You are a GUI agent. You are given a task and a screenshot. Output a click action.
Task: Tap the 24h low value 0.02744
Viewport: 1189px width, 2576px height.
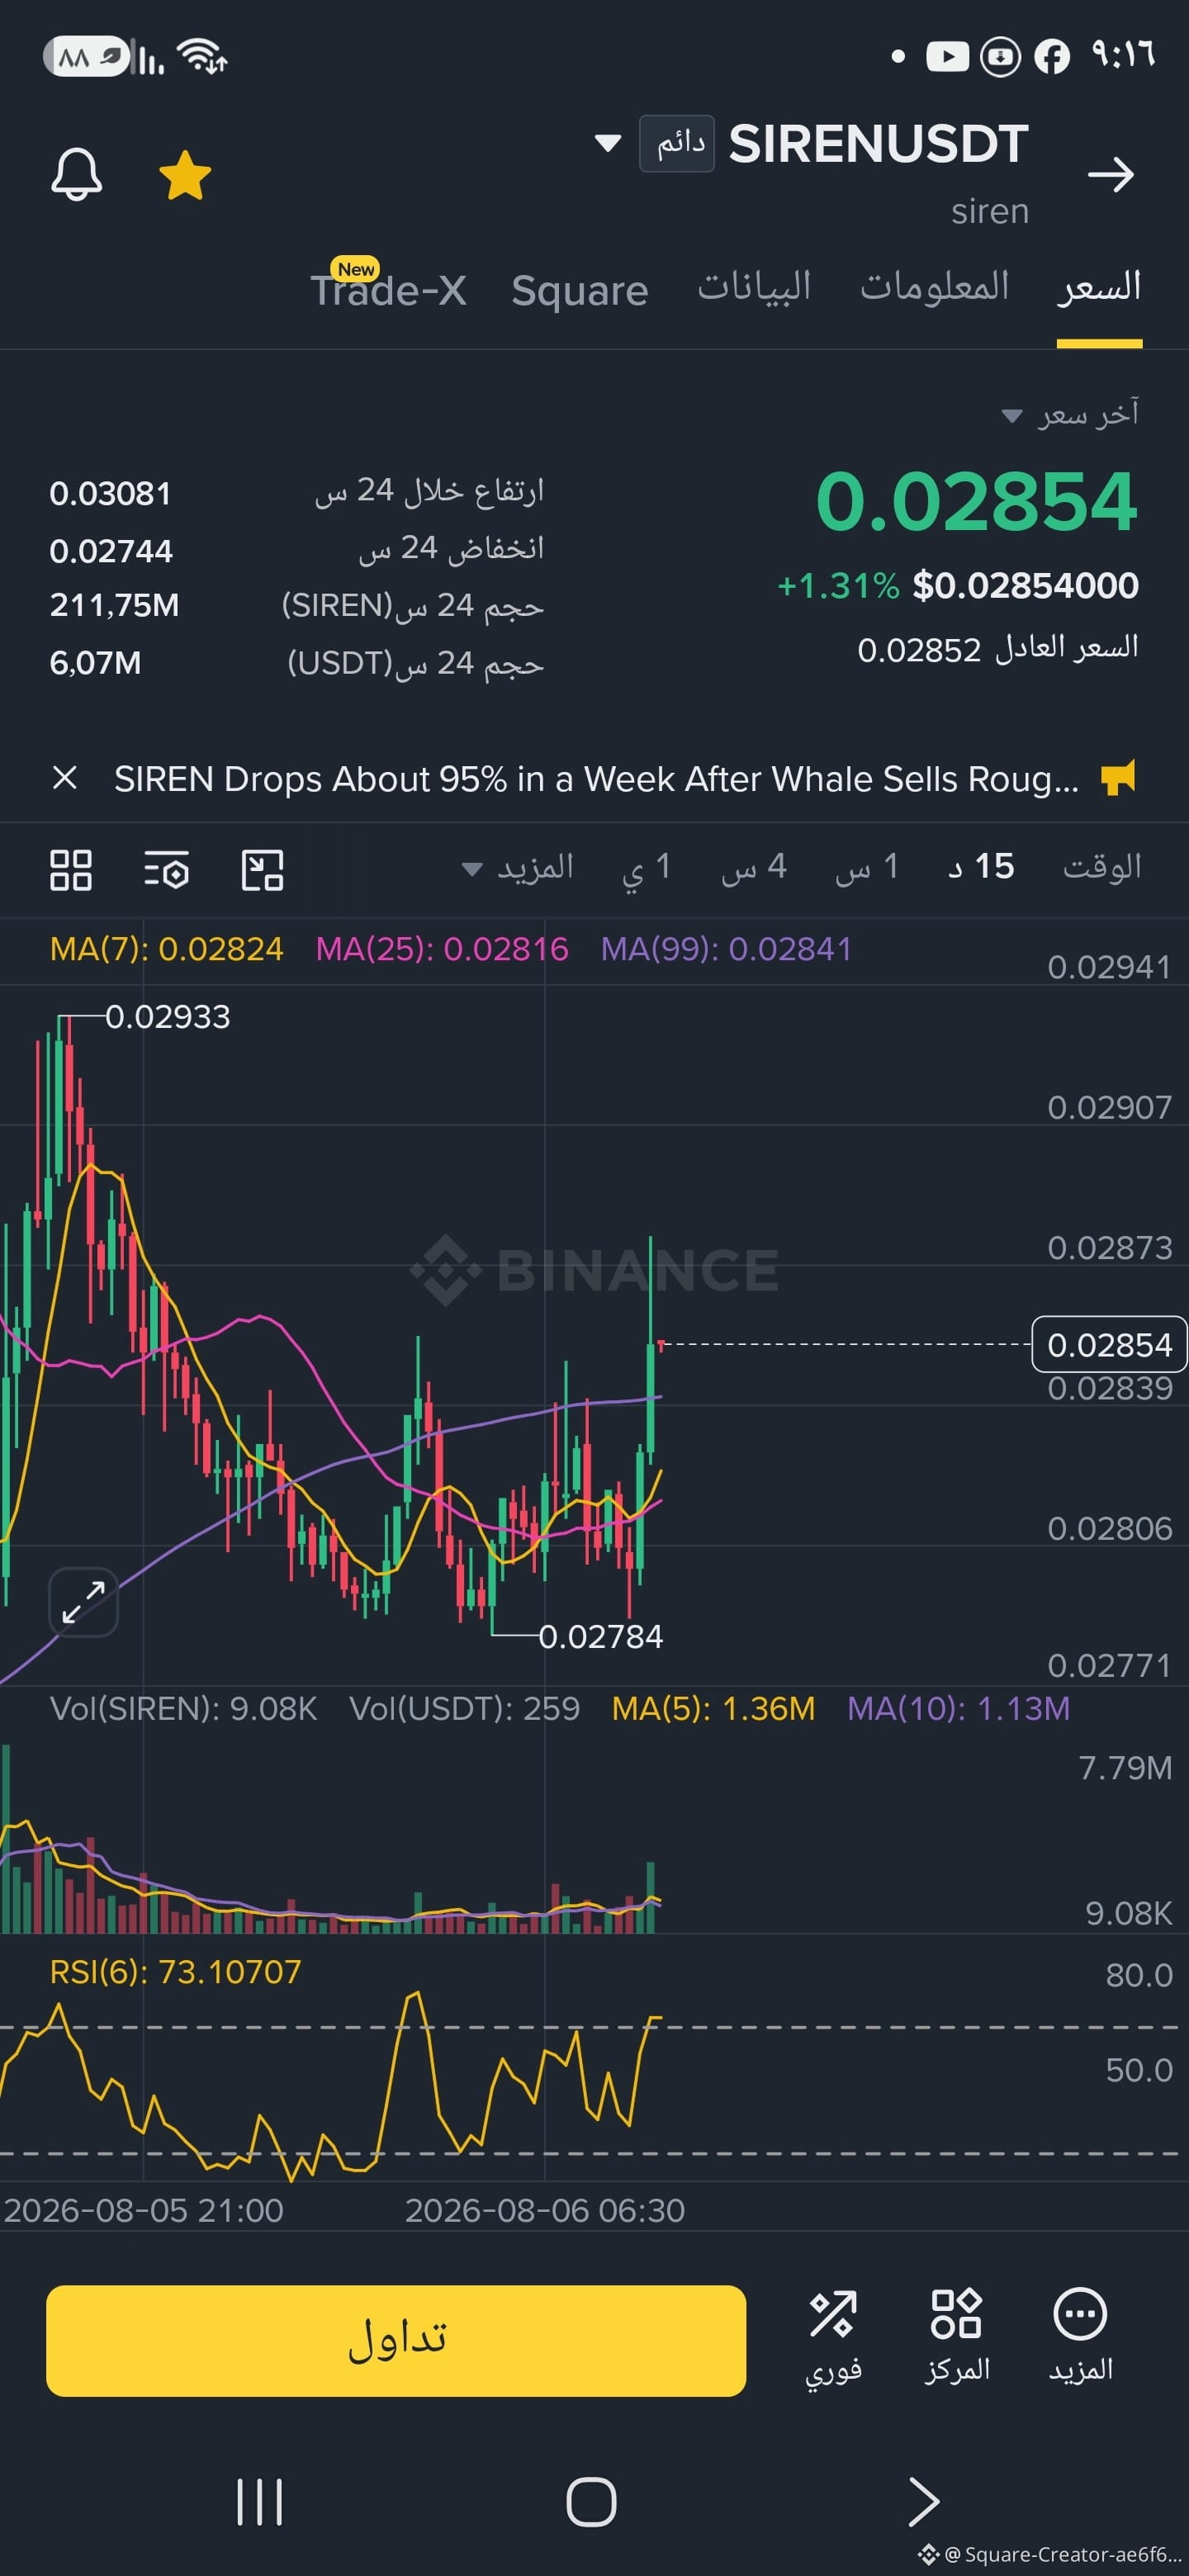coord(111,551)
